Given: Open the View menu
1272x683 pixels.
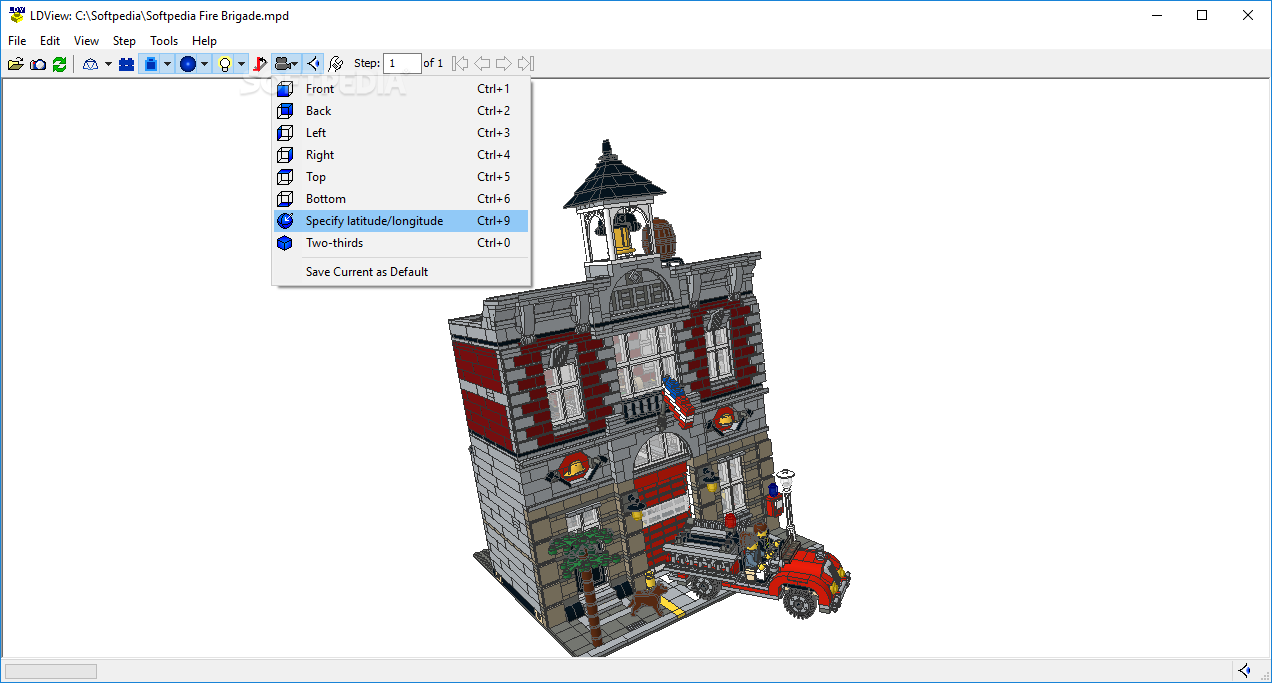Looking at the screenshot, I should (x=87, y=41).
